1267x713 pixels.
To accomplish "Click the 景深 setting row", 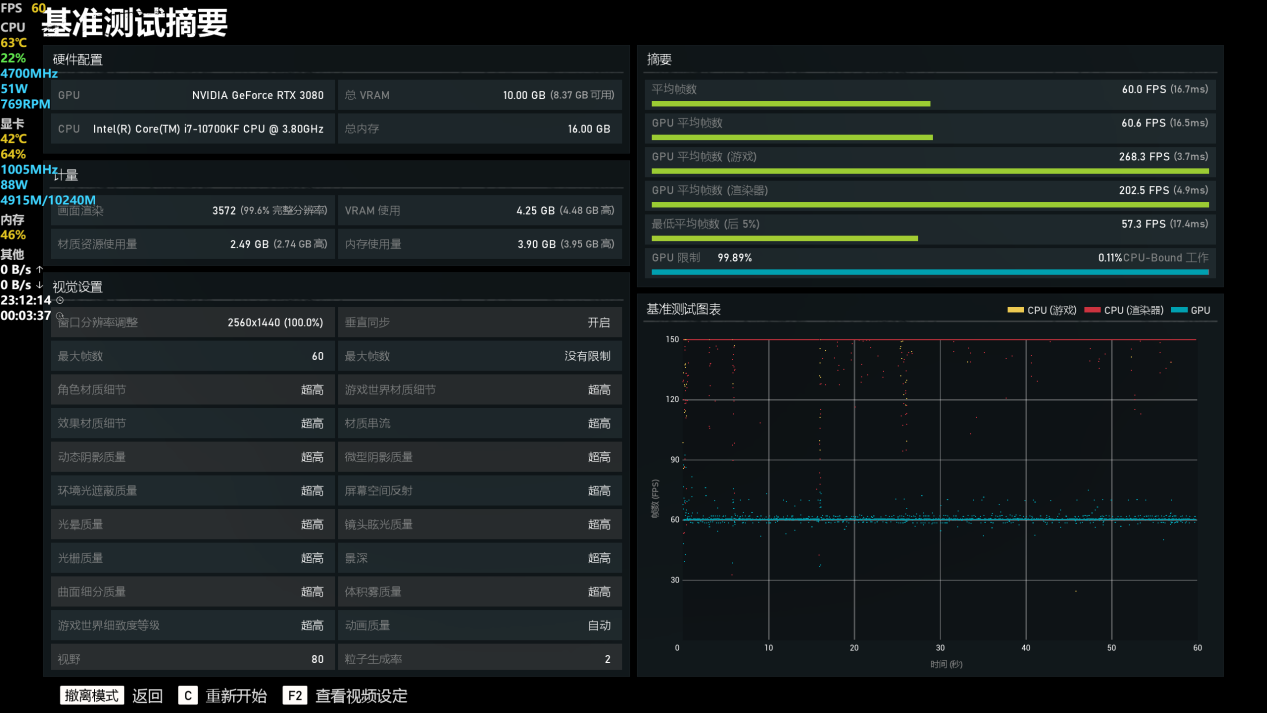I will point(480,558).
